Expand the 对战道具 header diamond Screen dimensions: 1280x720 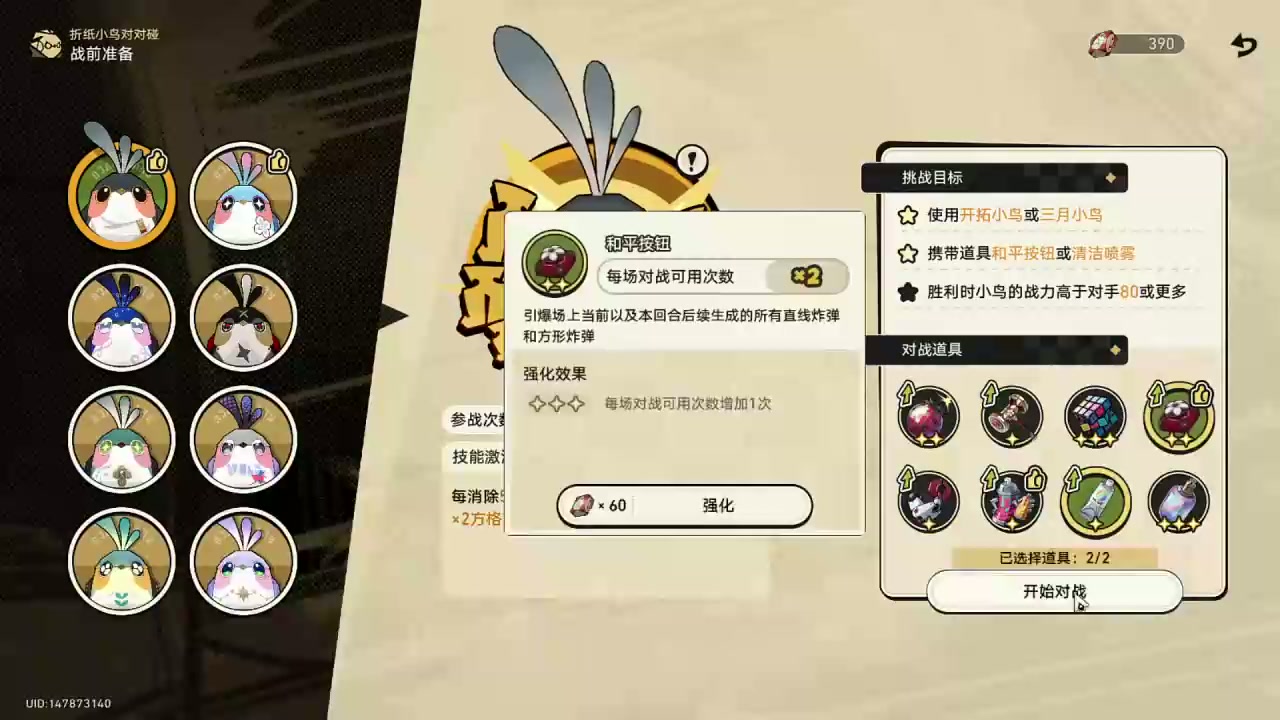coord(1115,350)
